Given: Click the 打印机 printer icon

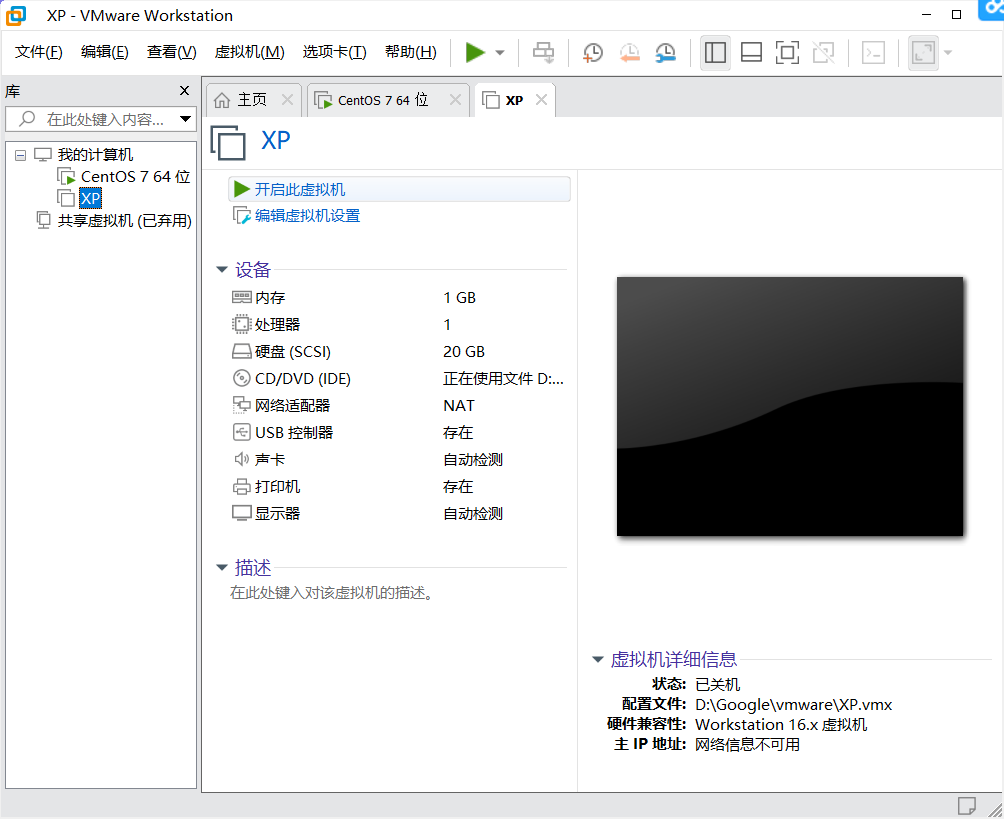Looking at the screenshot, I should [241, 487].
